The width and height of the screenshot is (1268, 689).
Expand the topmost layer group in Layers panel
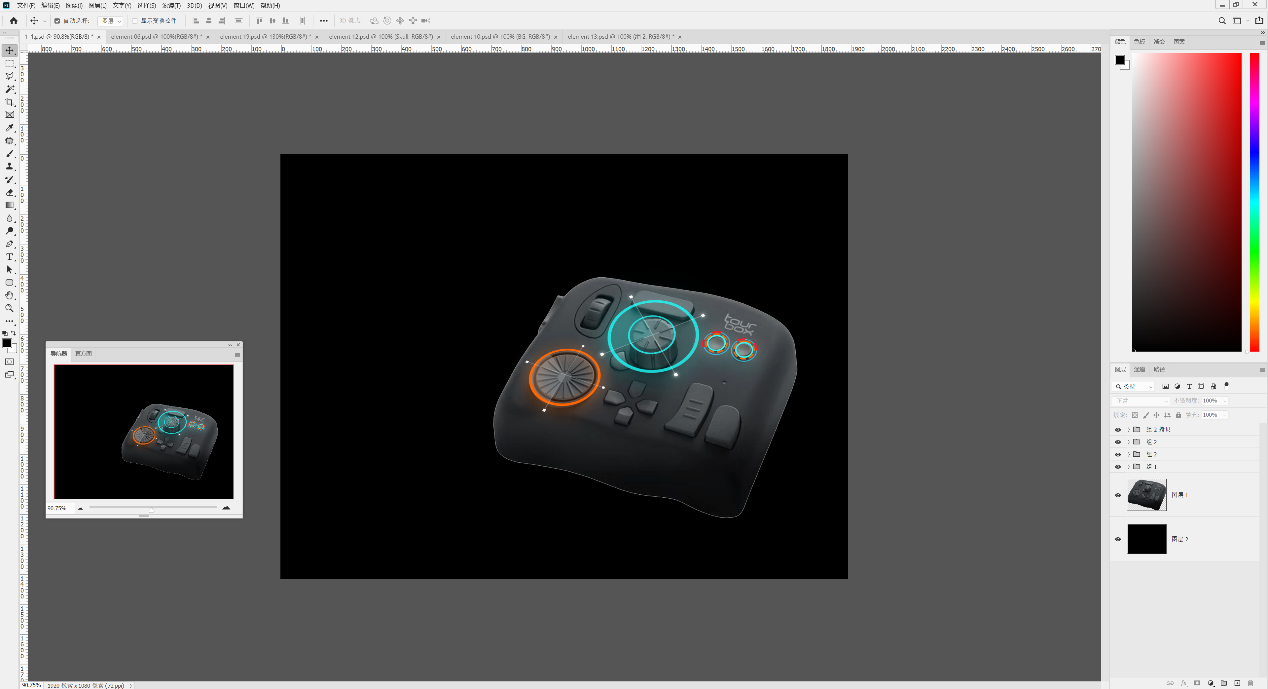tap(1128, 429)
